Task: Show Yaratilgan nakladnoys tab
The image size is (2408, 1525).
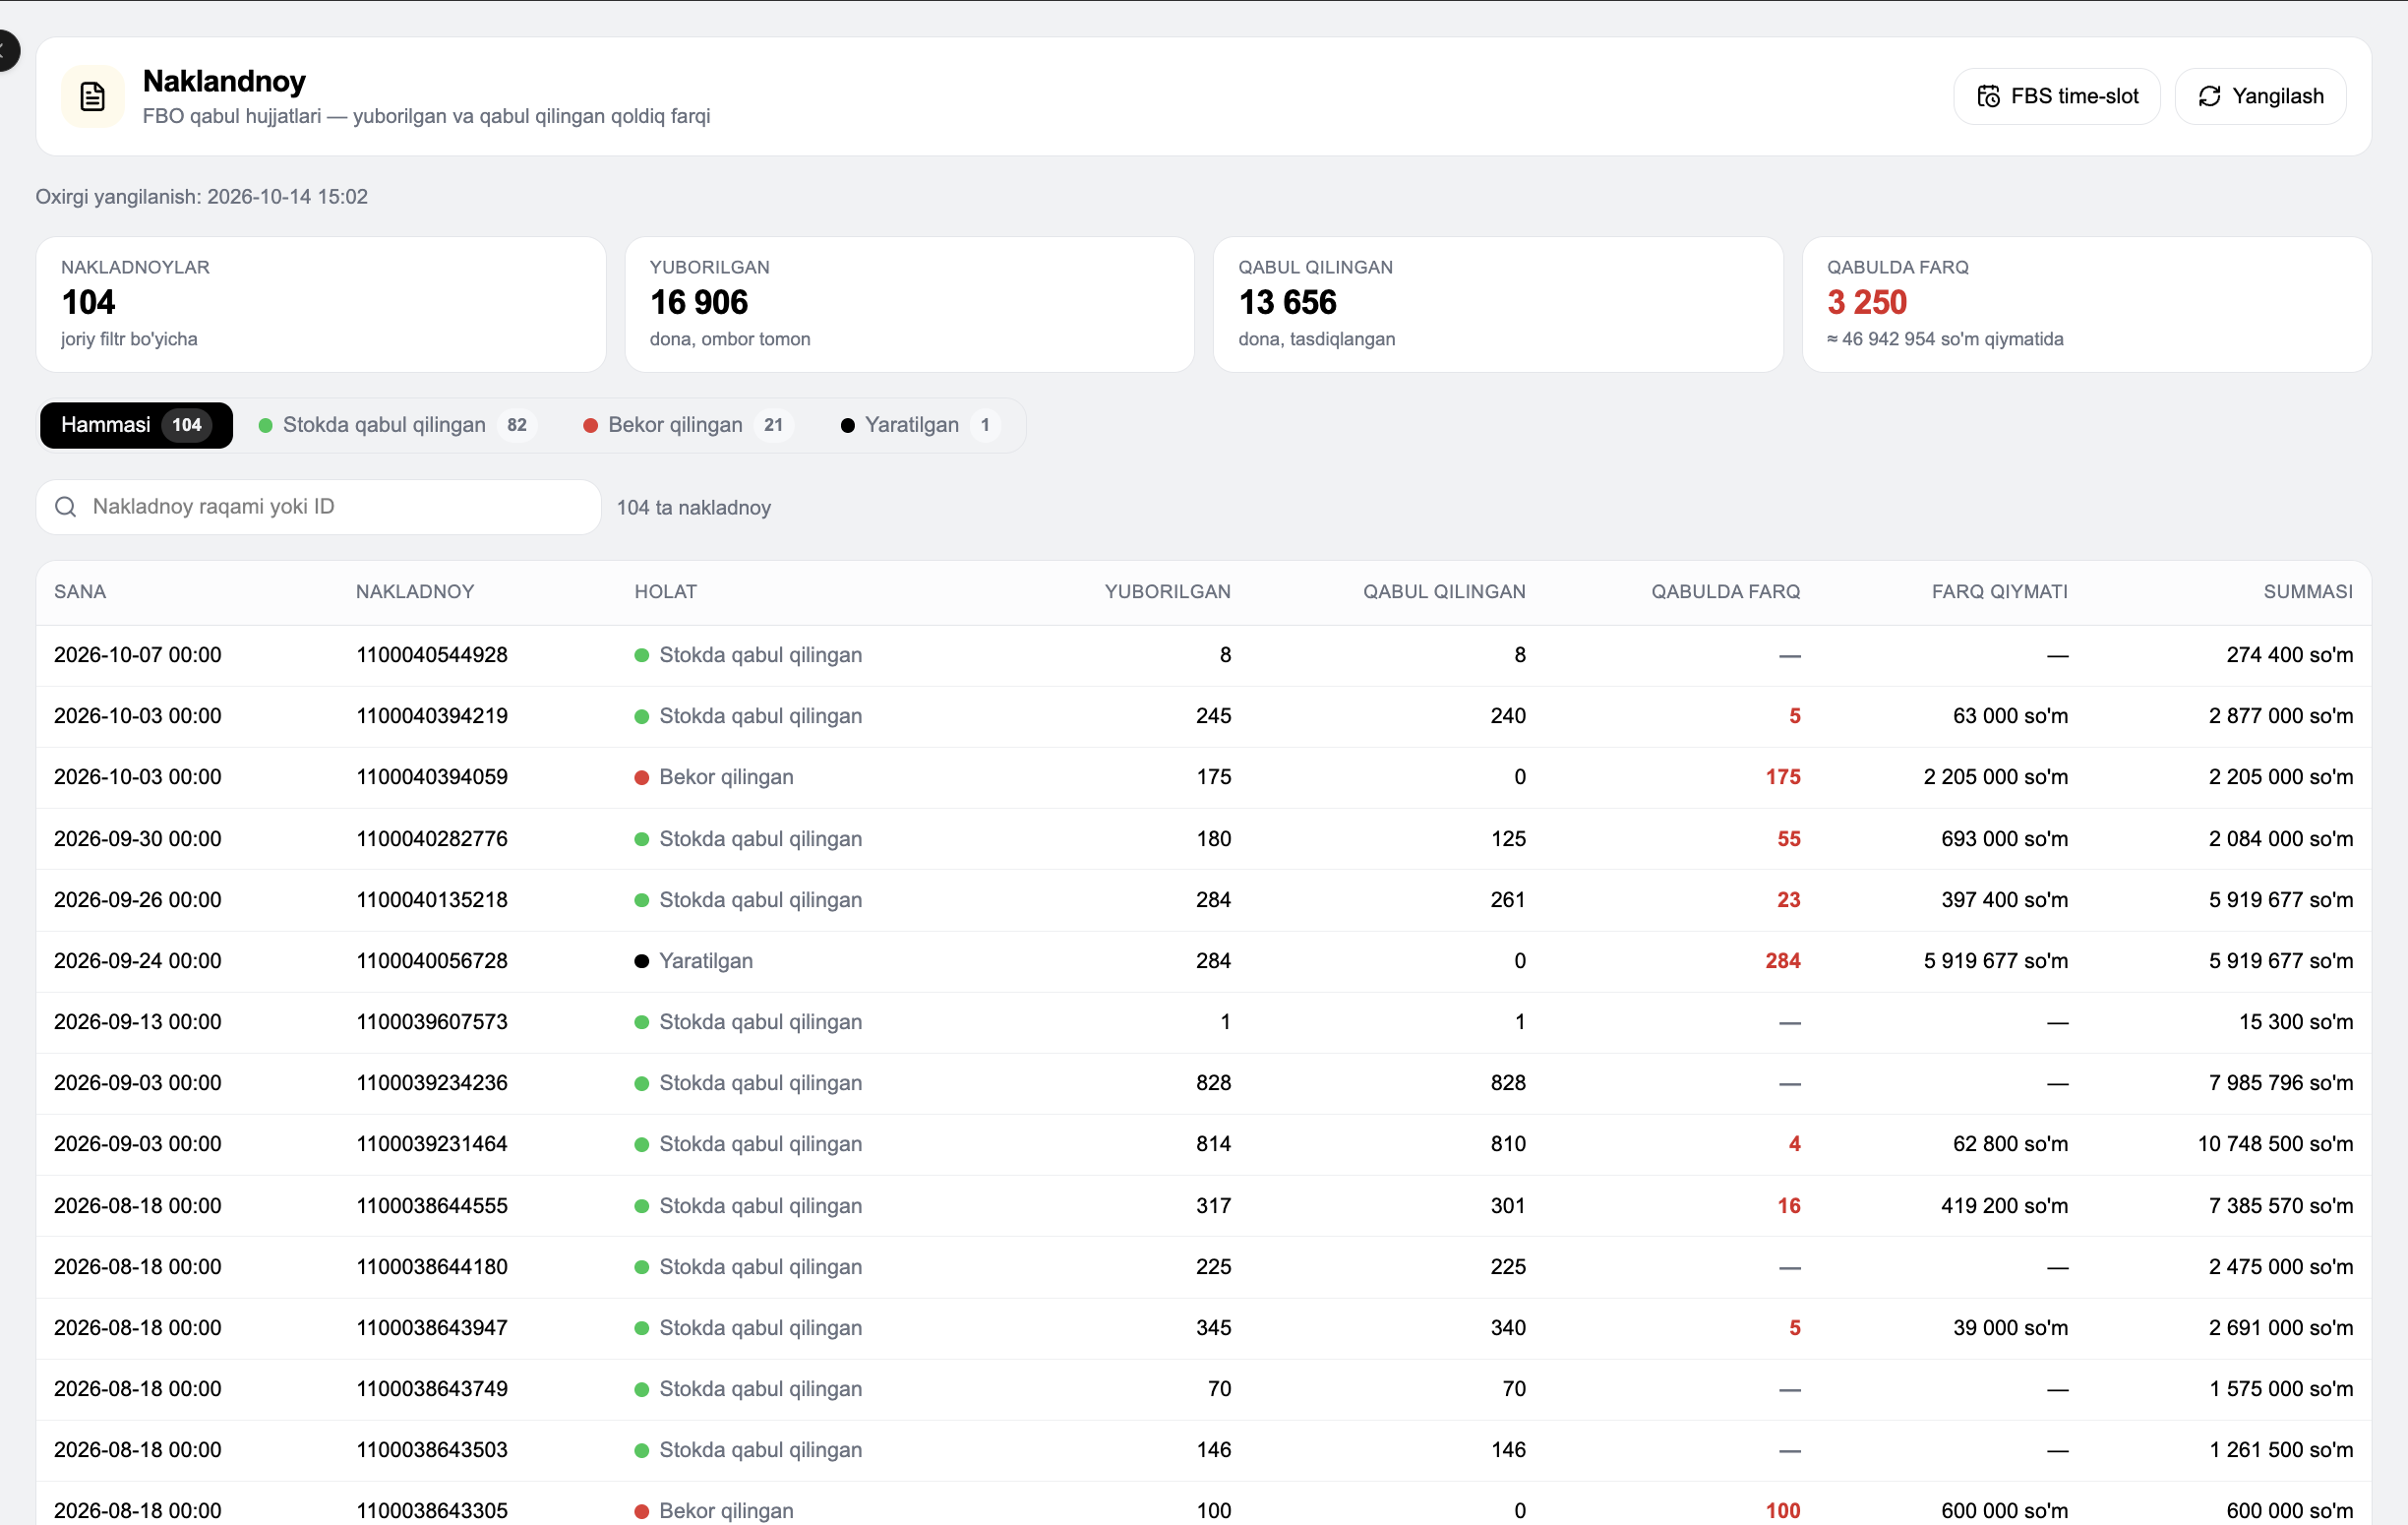Action: (920, 425)
